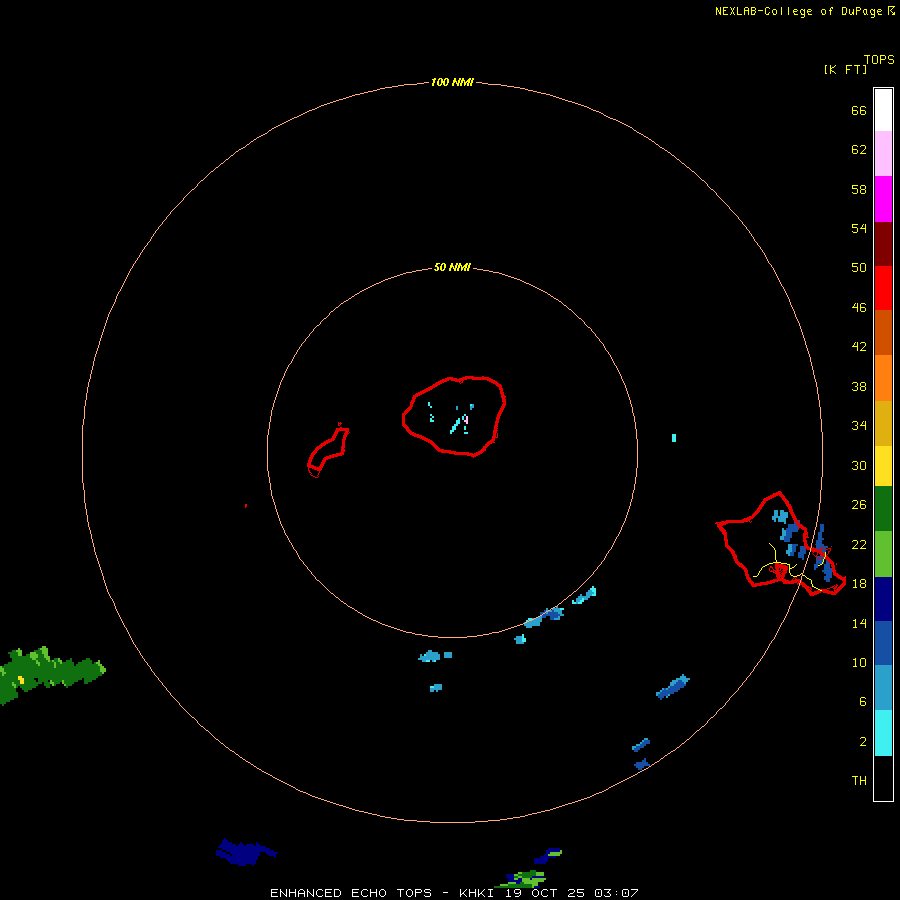This screenshot has height=900, width=900.
Task: Click the legend value "34"
Action: coord(859,425)
